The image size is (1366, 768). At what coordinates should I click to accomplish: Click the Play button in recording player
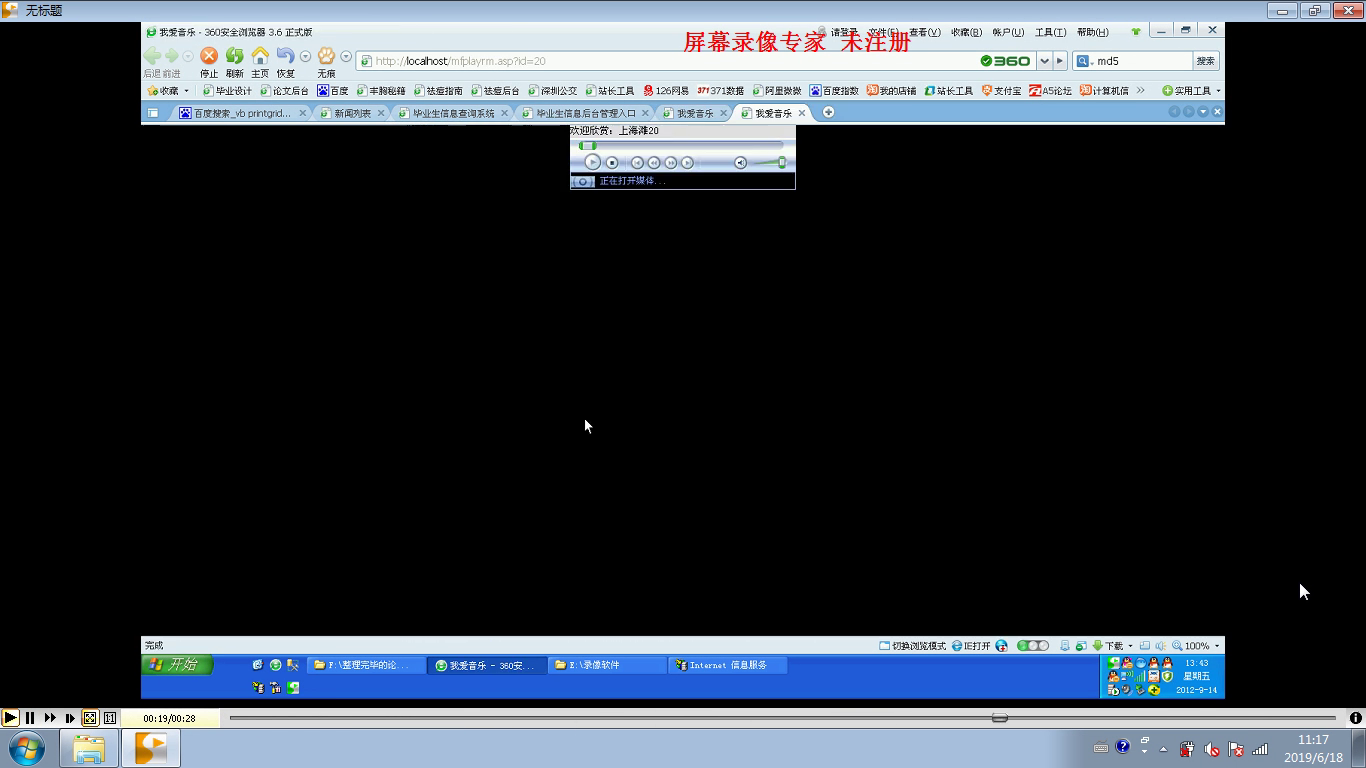coord(10,717)
